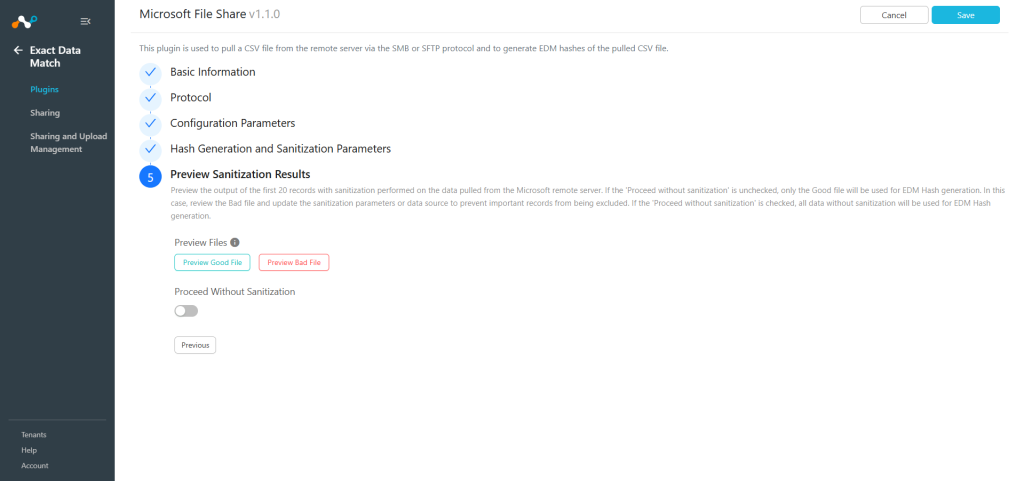Expand Hash Generation and Sanitization Parameters
Screen dimensions: 1024x481
point(281,149)
